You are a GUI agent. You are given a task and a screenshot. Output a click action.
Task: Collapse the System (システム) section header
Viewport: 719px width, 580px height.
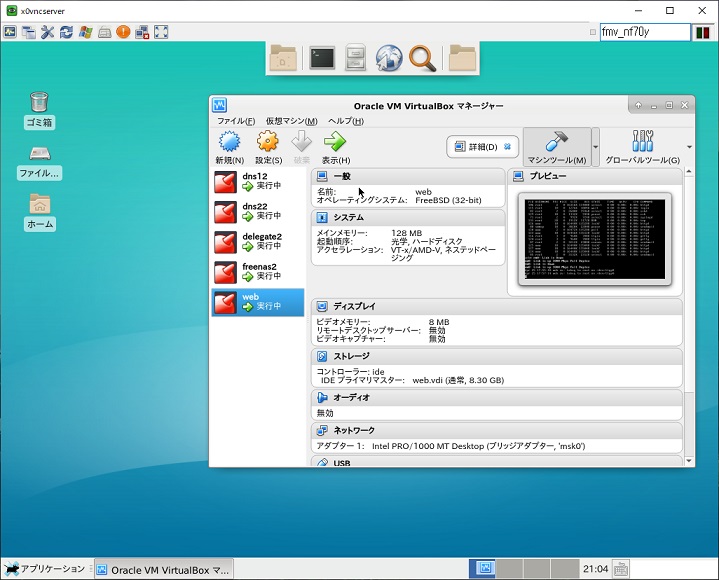408,217
